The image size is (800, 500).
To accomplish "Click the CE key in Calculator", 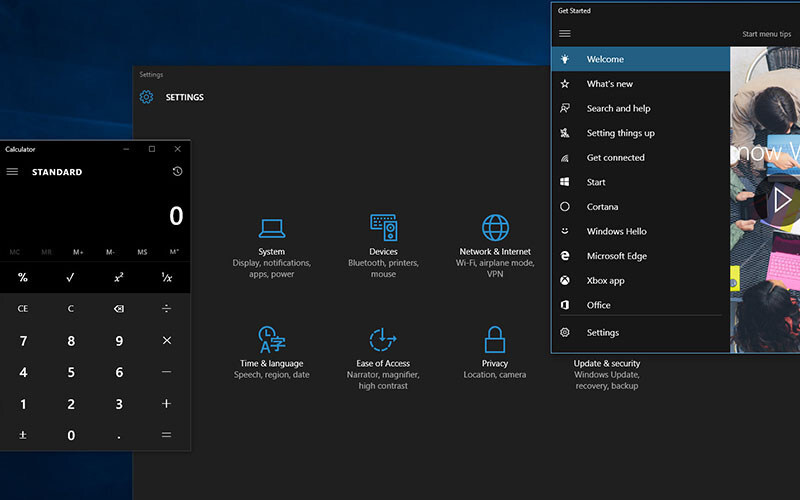I will [x=23, y=309].
